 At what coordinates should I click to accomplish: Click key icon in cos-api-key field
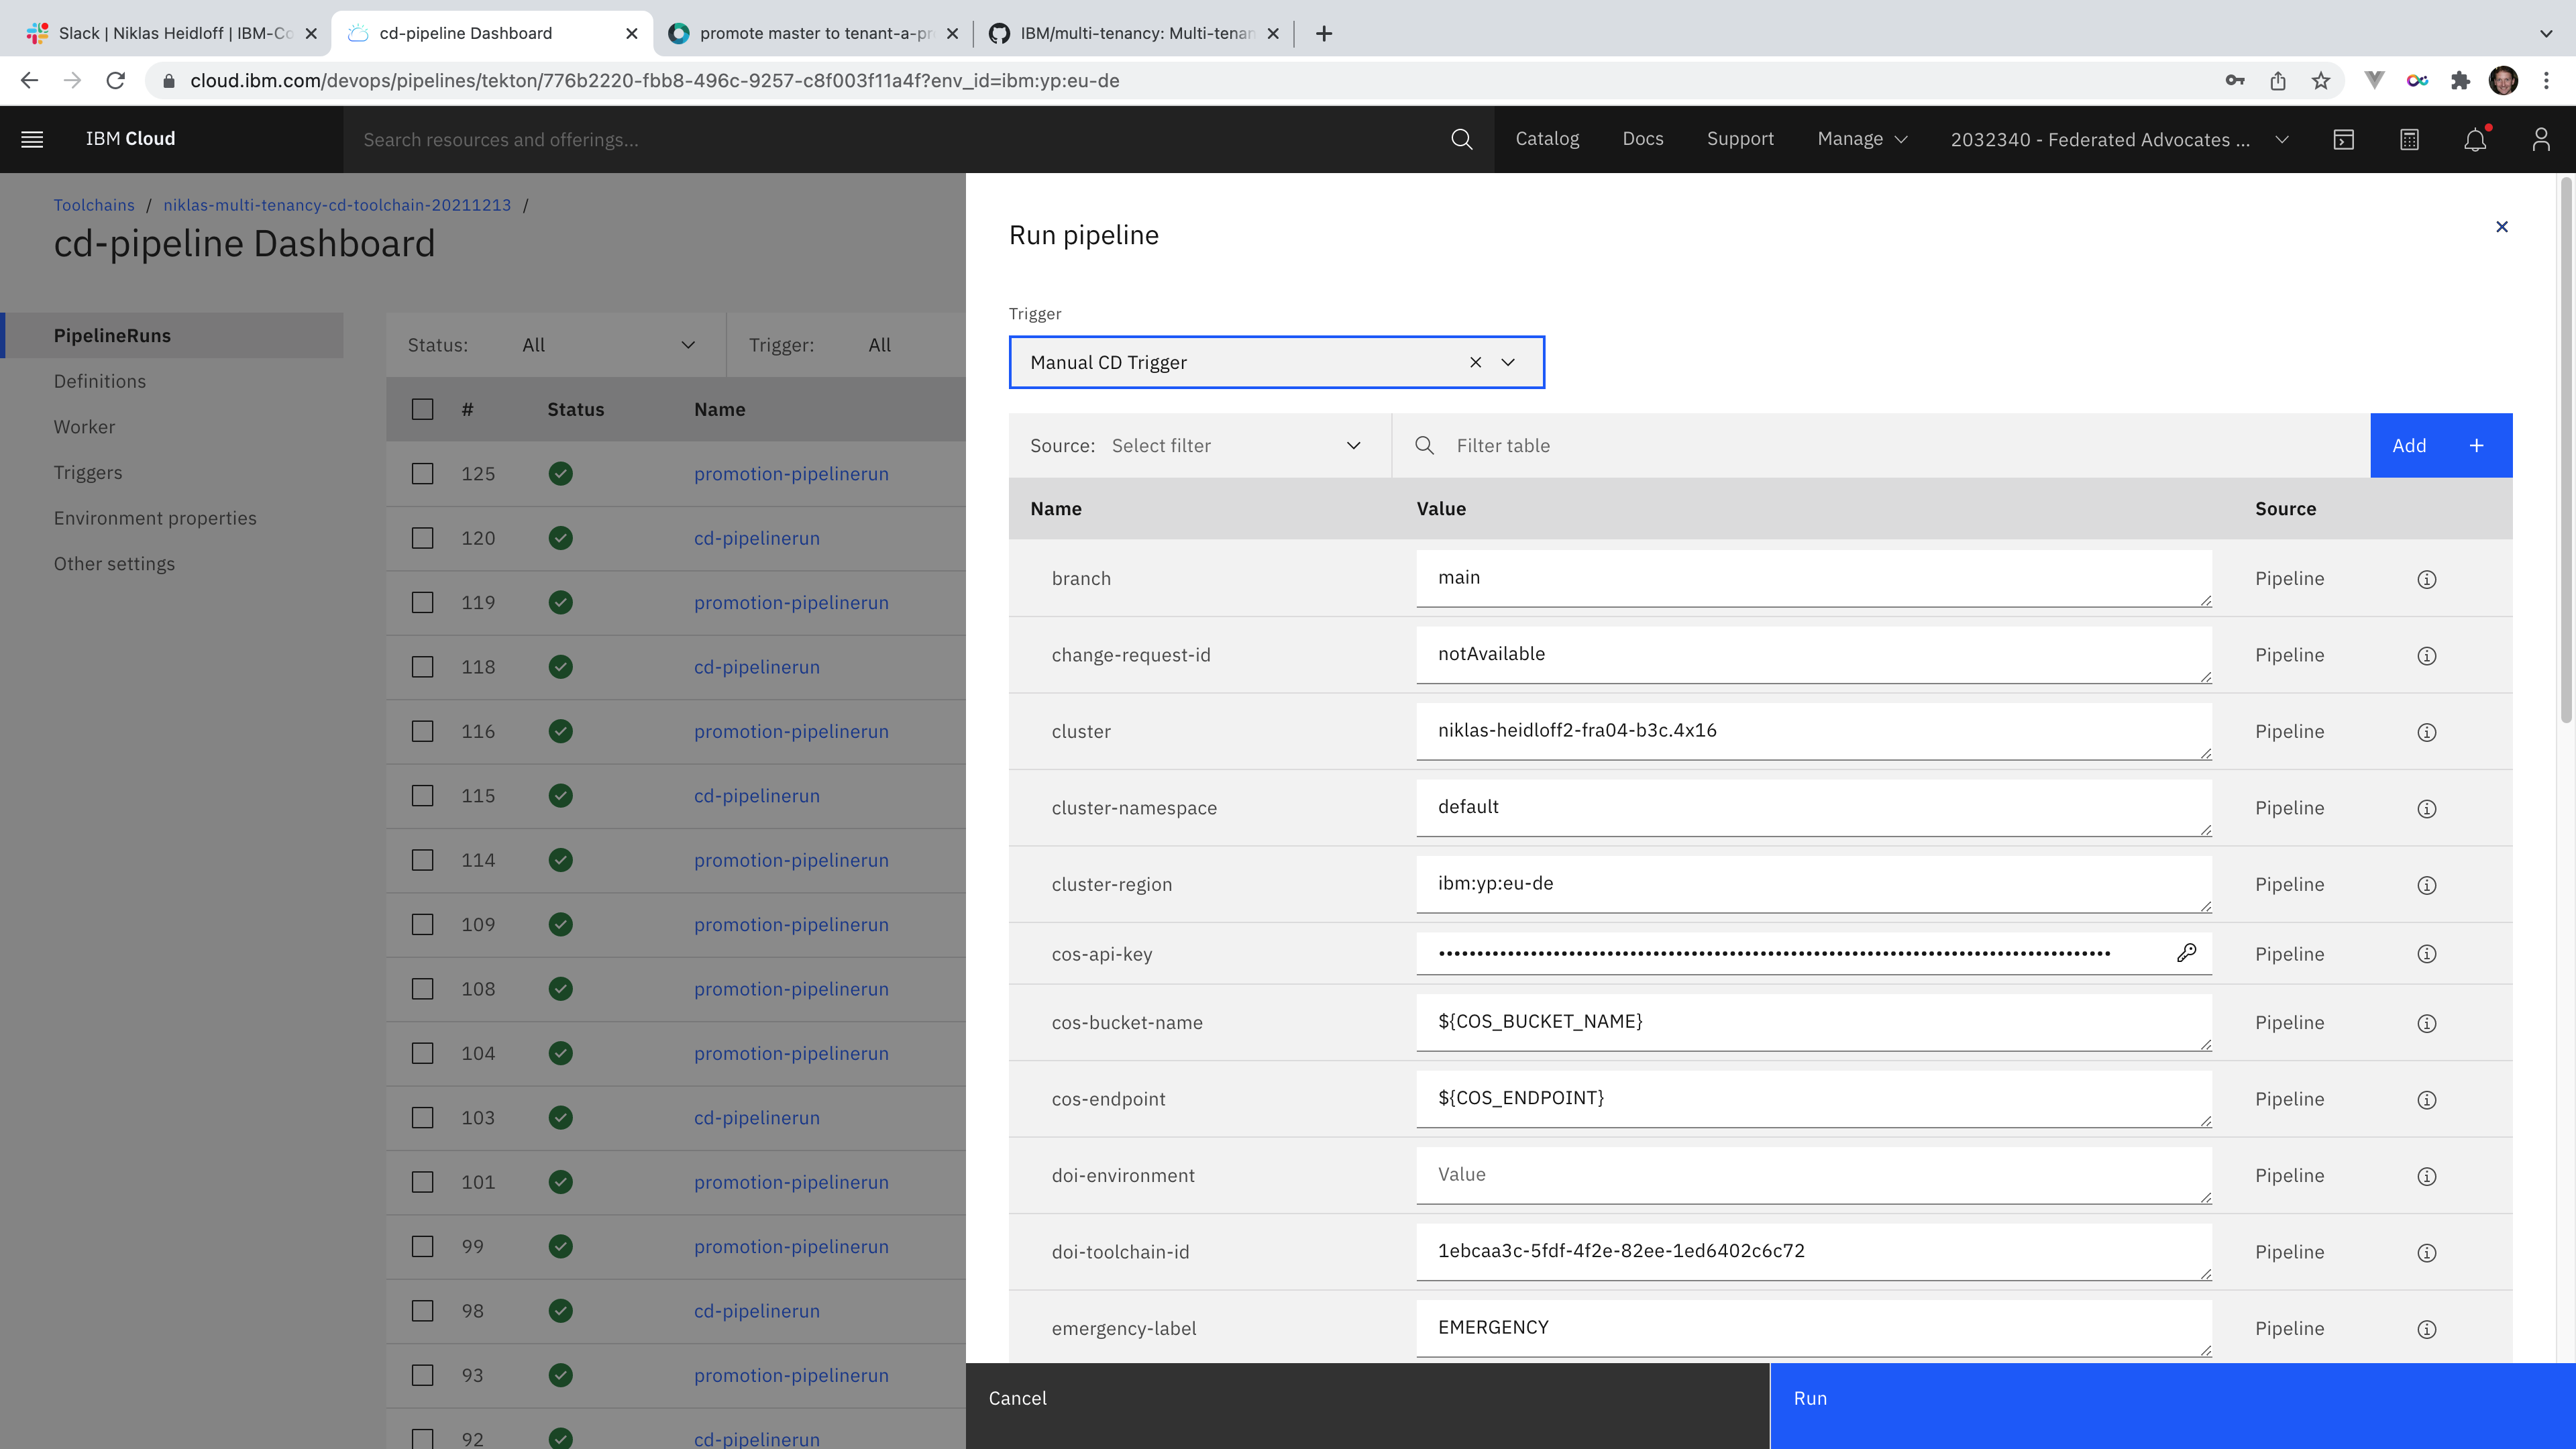click(x=2186, y=953)
